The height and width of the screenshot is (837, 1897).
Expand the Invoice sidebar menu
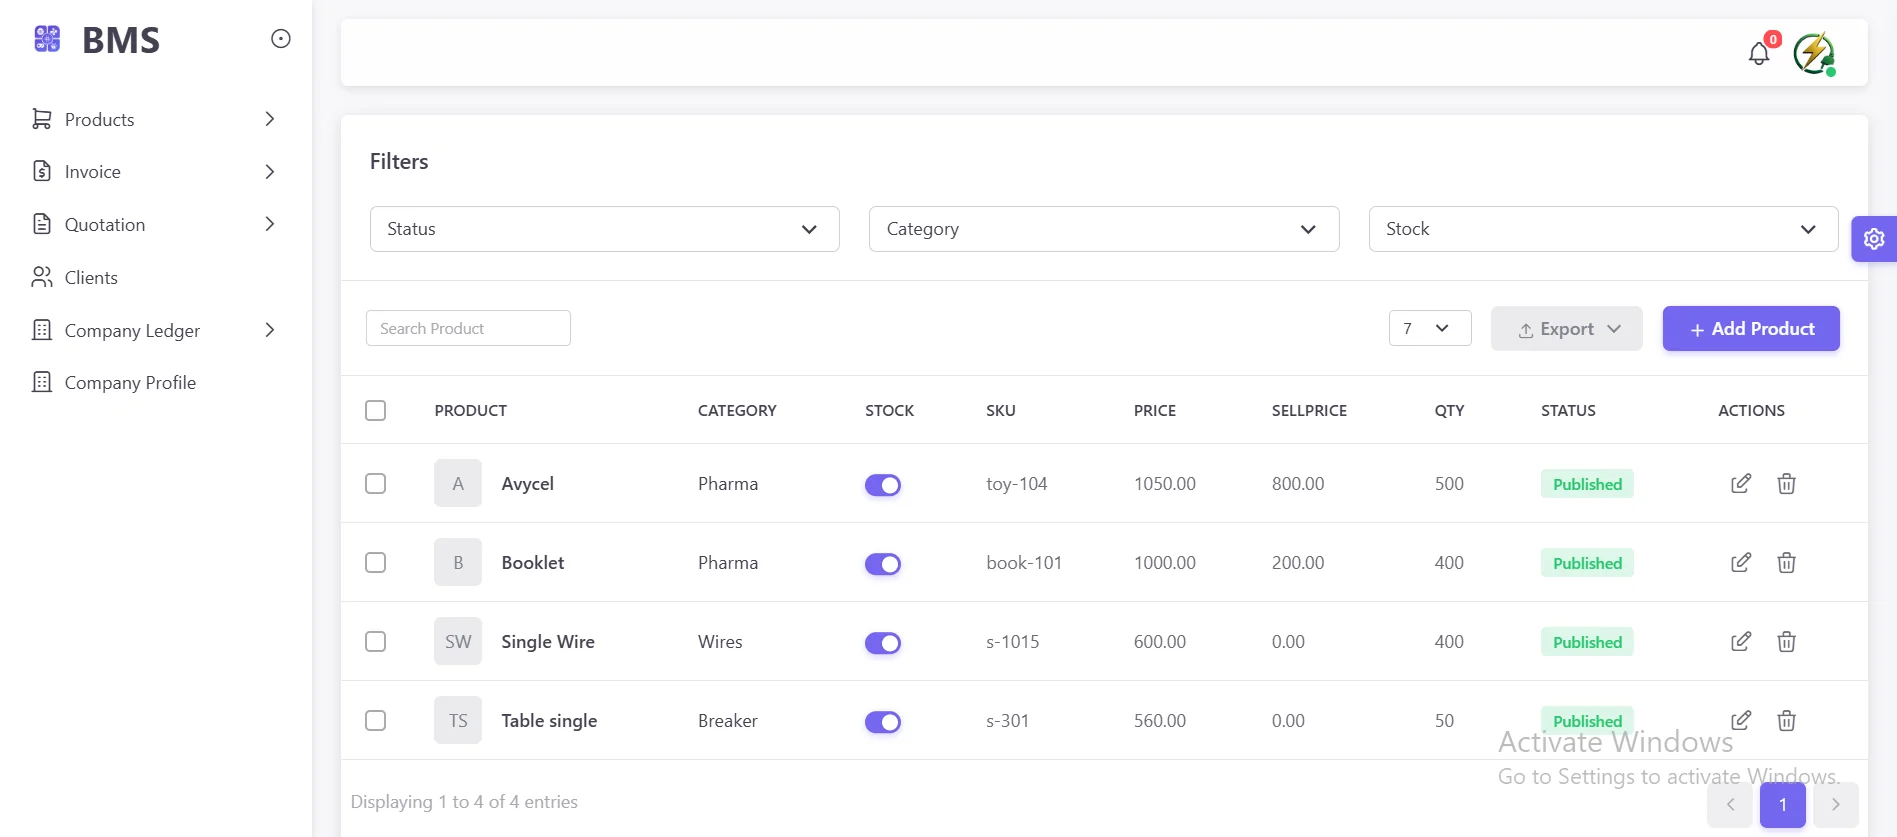(153, 172)
